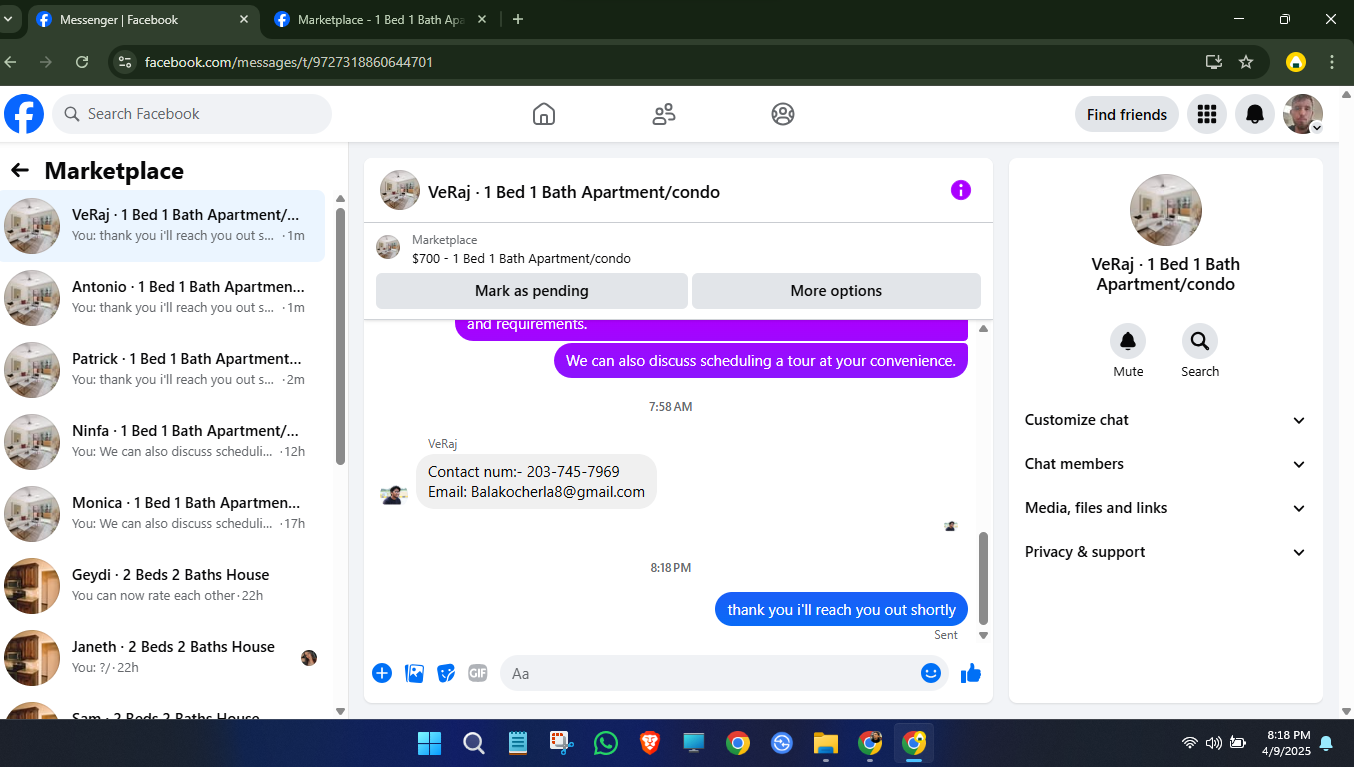Switch to Messenger | Facebook tab

[145, 20]
